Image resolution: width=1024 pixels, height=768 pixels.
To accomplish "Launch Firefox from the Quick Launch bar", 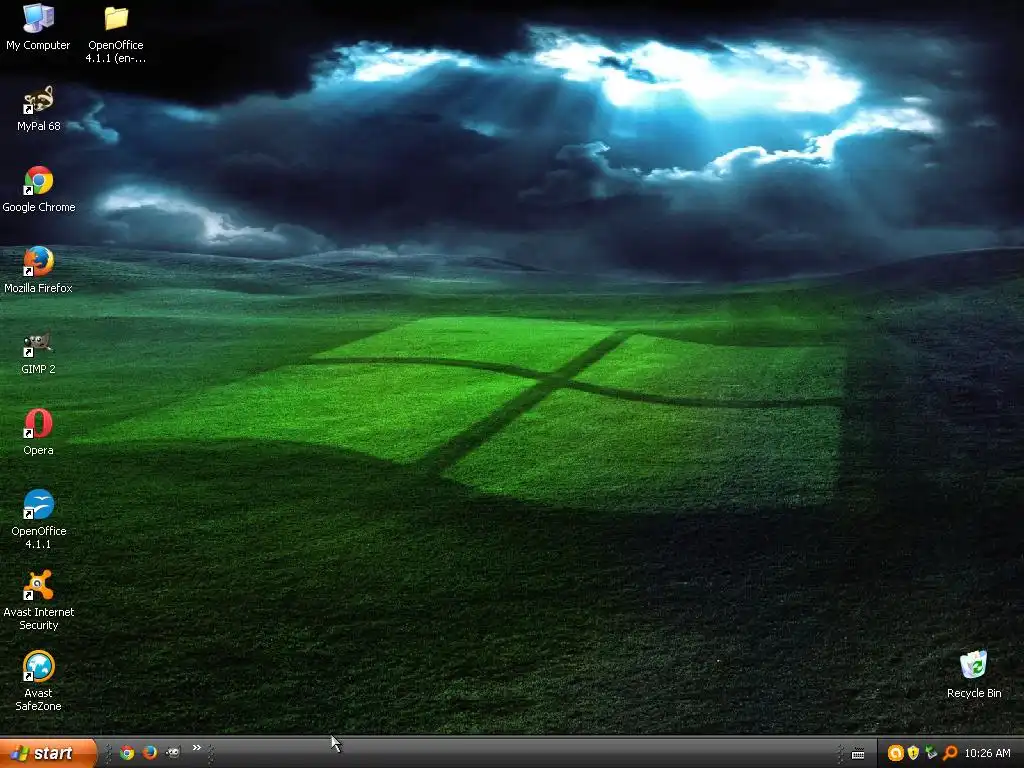I will [150, 753].
